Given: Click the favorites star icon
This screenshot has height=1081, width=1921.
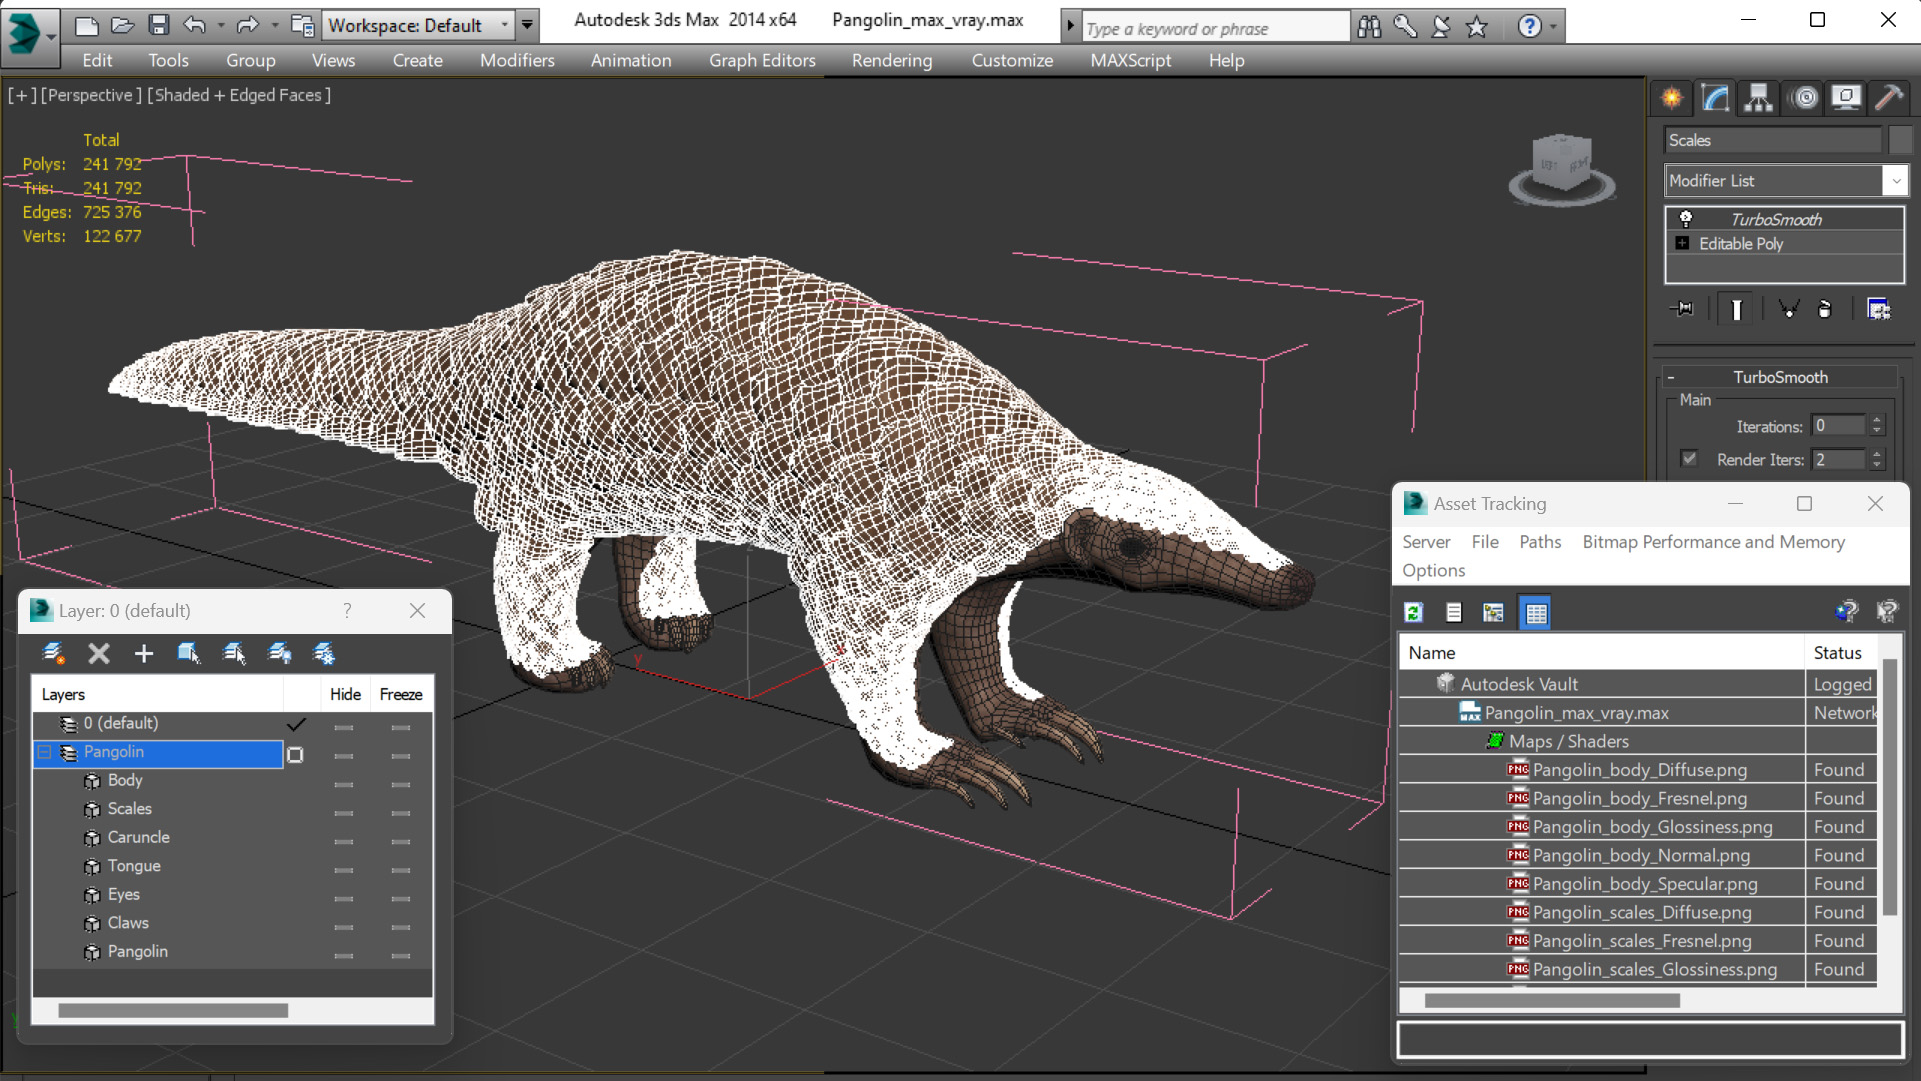Looking at the screenshot, I should 1477,27.
